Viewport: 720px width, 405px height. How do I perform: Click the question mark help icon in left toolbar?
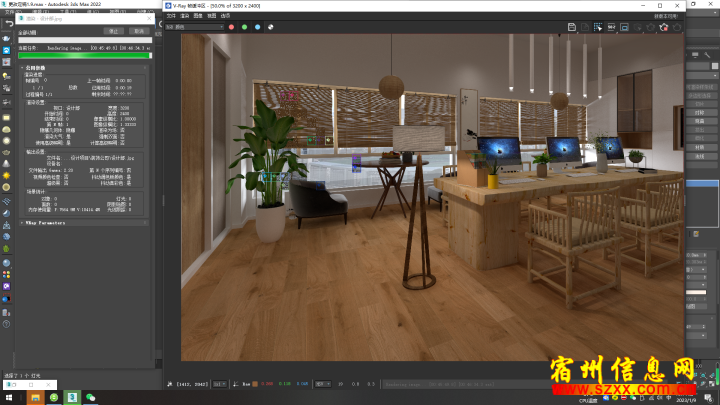[6, 324]
